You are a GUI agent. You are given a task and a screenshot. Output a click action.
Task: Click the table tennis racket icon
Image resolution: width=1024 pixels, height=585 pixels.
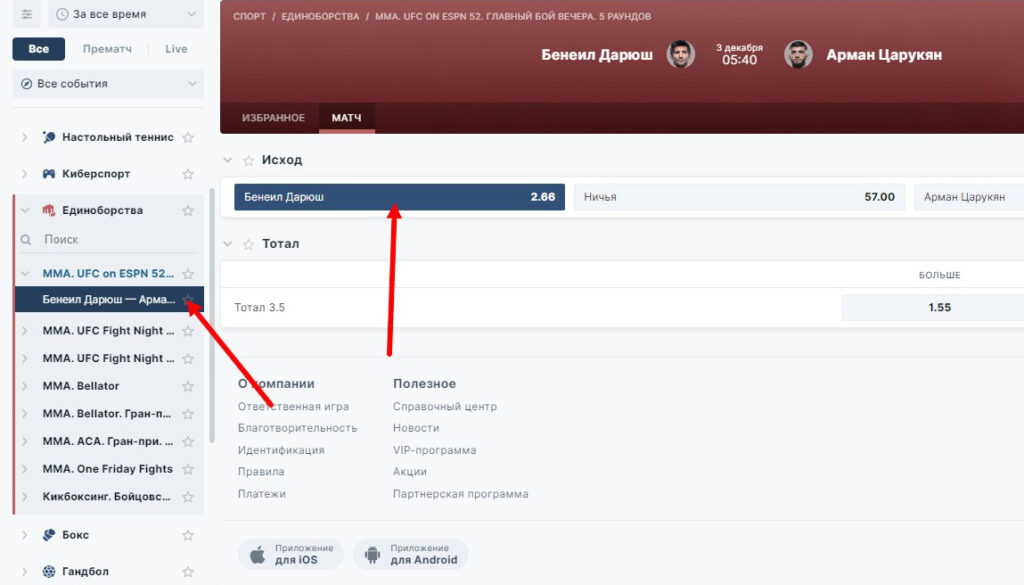click(49, 137)
